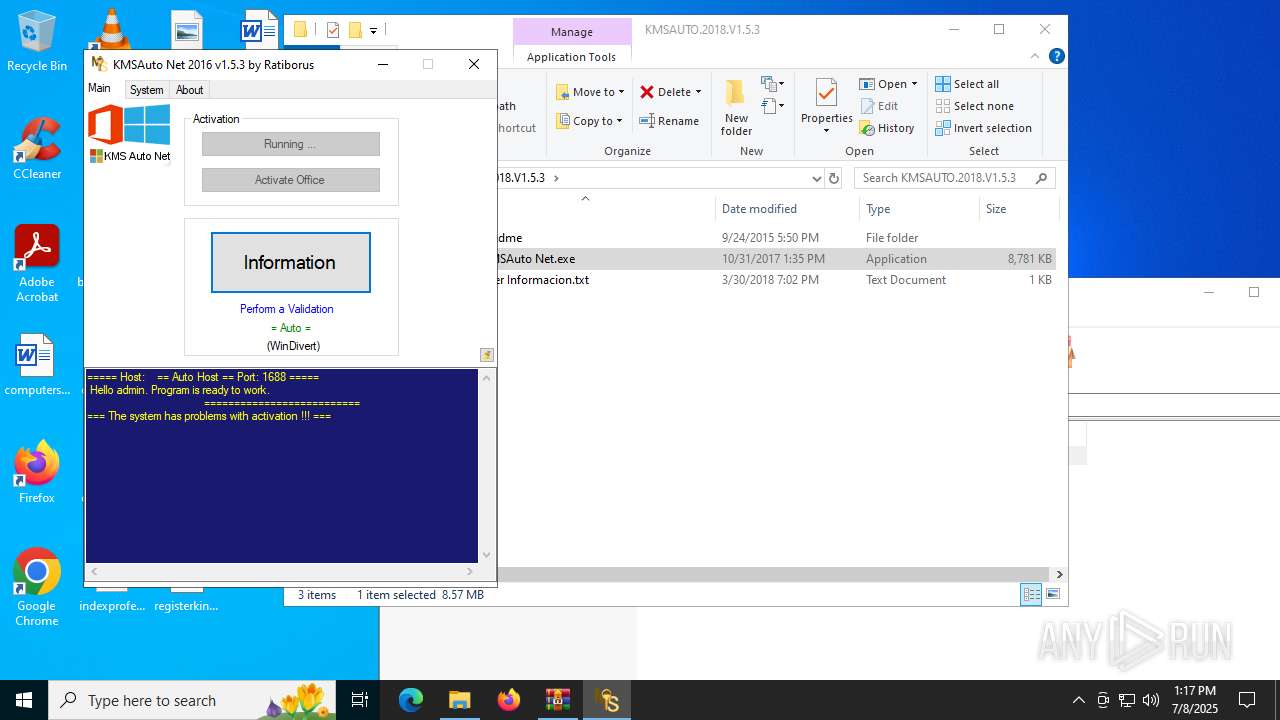1280x720 pixels.
Task: Expand Properties dropdown arrow
Action: click(x=826, y=131)
